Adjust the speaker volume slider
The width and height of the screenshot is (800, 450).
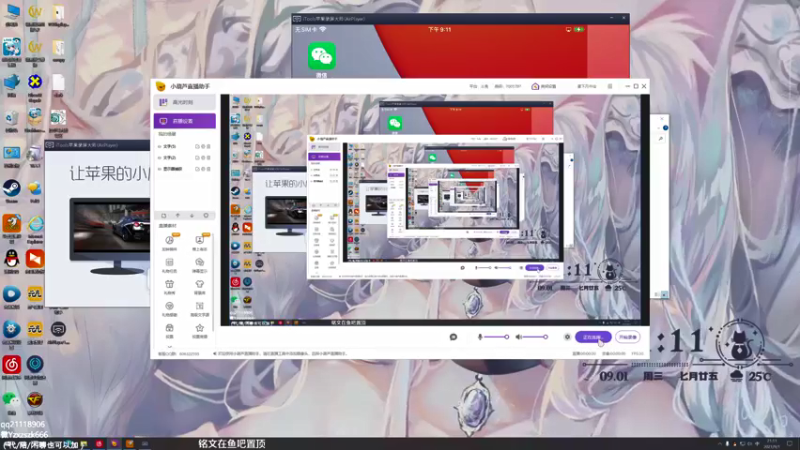pos(535,337)
